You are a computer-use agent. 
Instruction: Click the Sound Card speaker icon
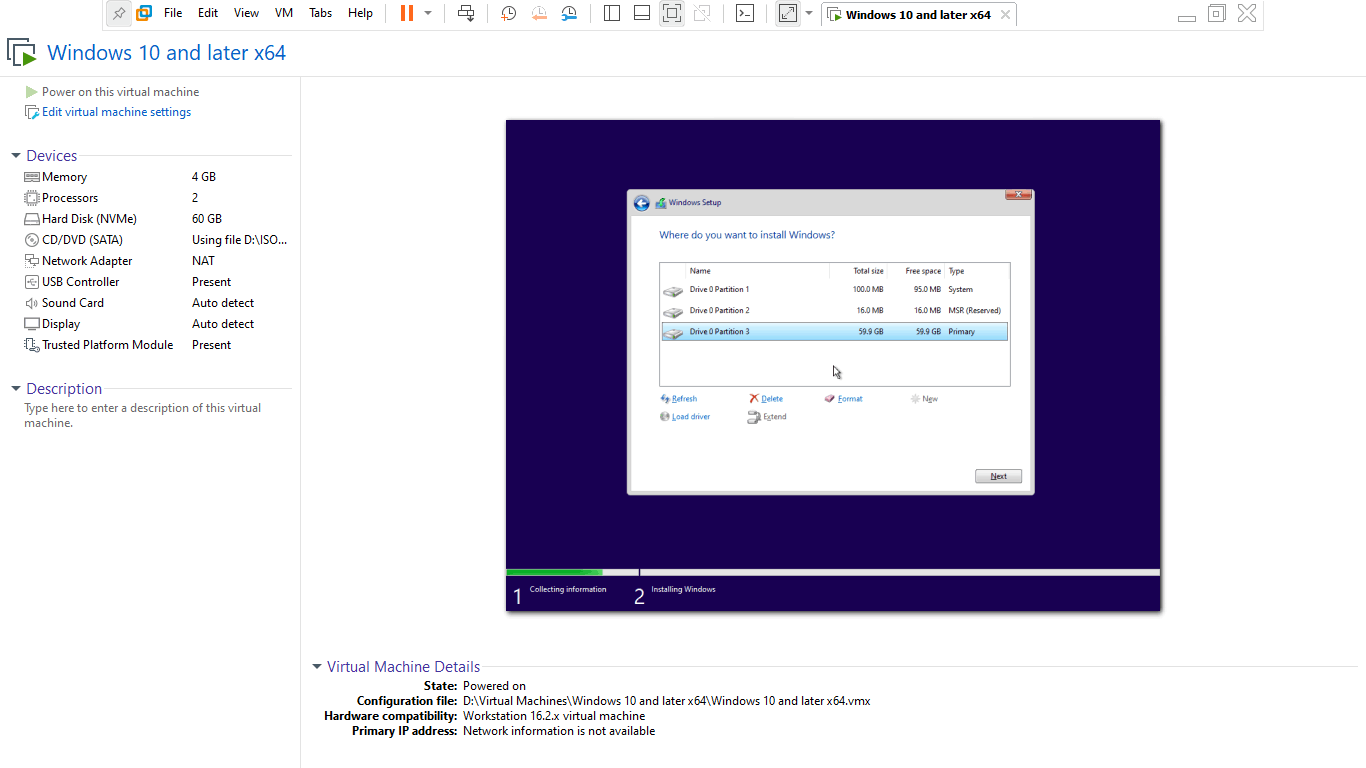[32, 303]
